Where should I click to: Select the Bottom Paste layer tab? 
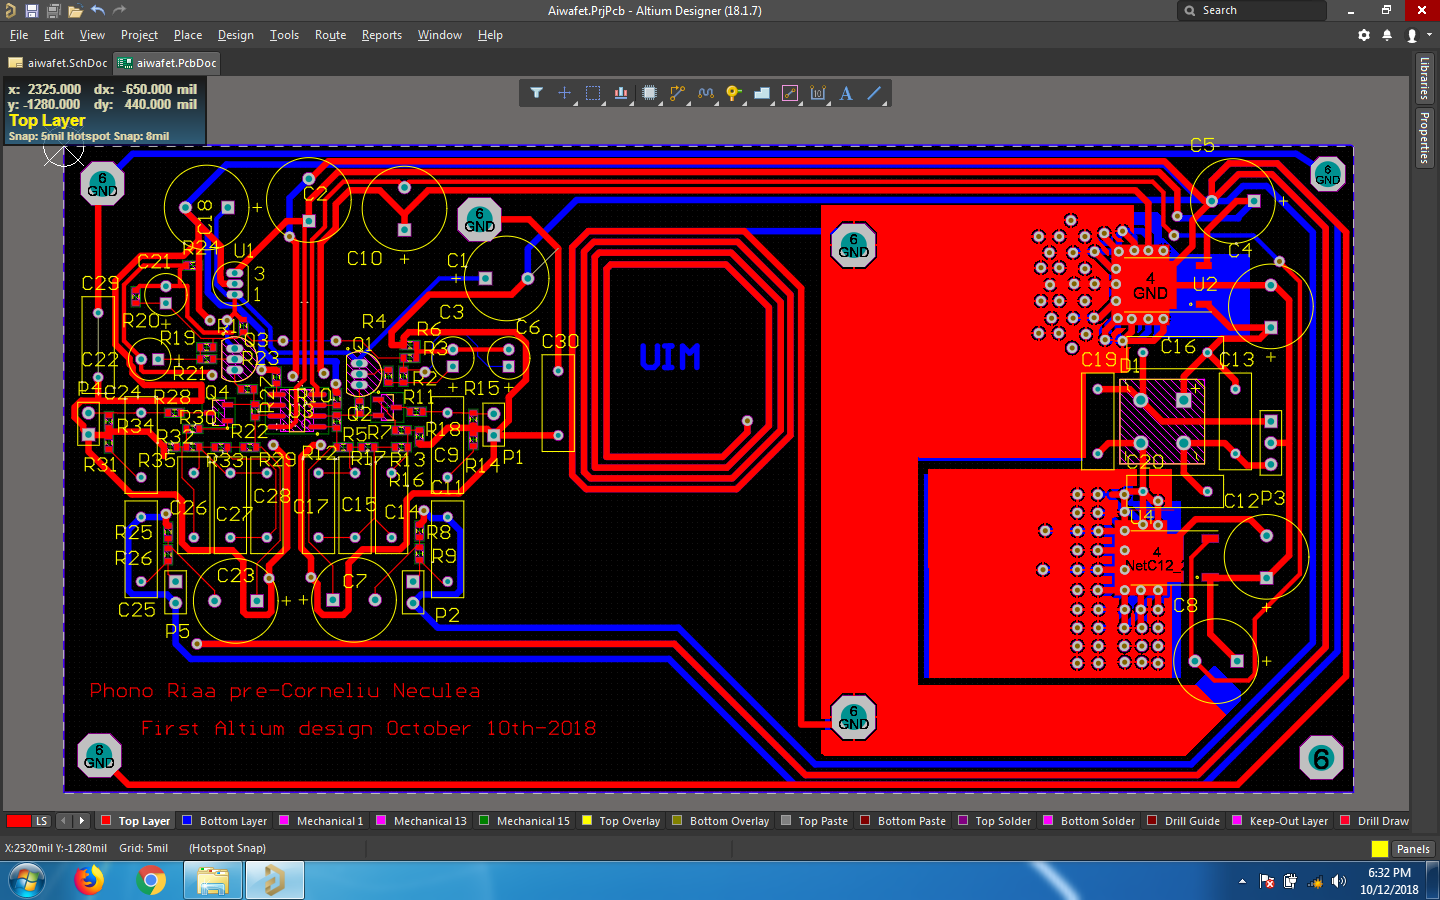903,821
